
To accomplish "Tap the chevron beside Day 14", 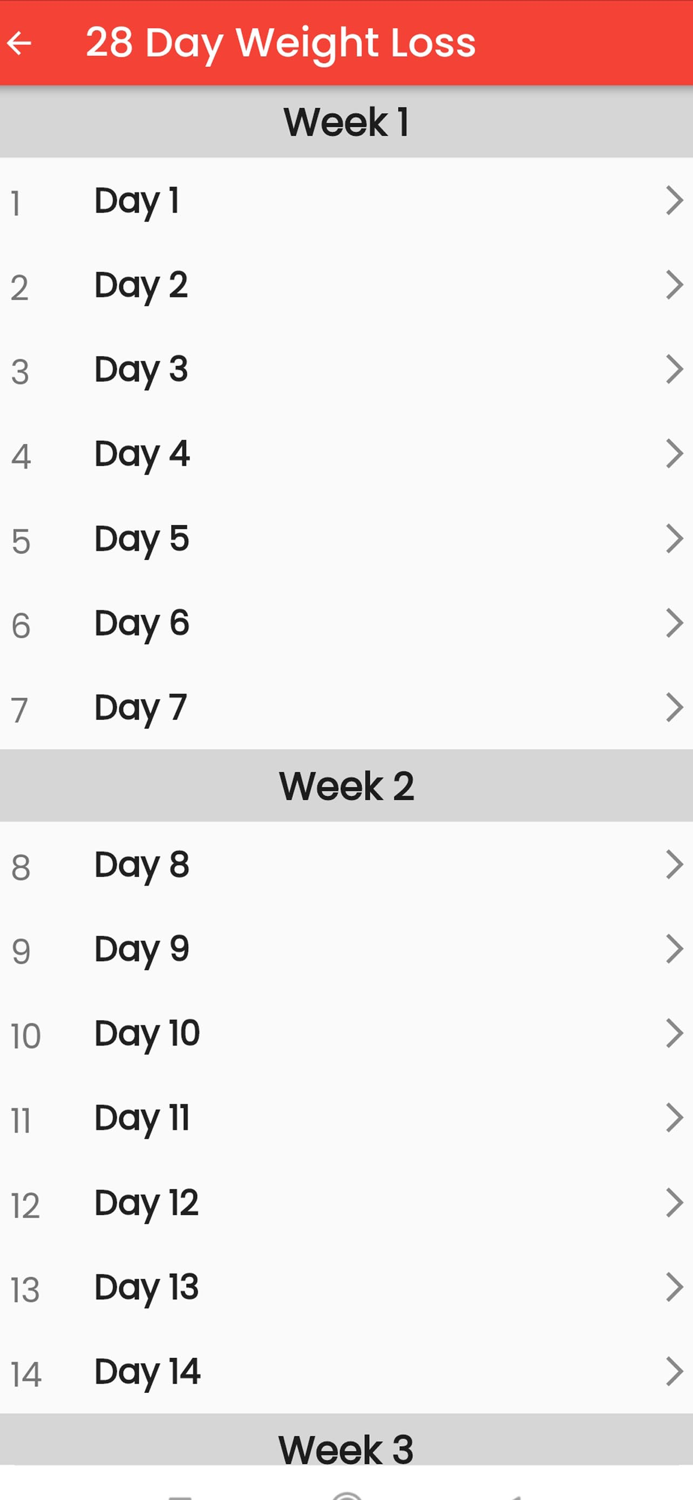I will coord(674,1371).
